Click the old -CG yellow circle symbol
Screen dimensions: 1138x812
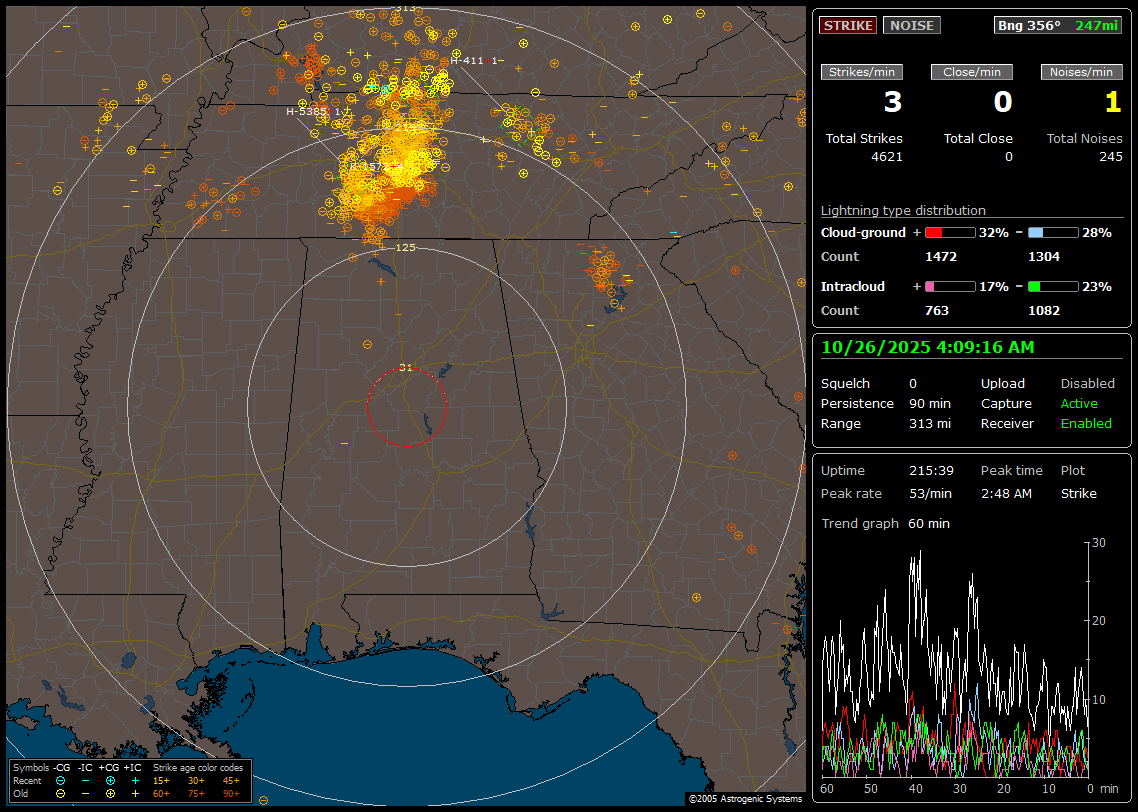[x=61, y=793]
